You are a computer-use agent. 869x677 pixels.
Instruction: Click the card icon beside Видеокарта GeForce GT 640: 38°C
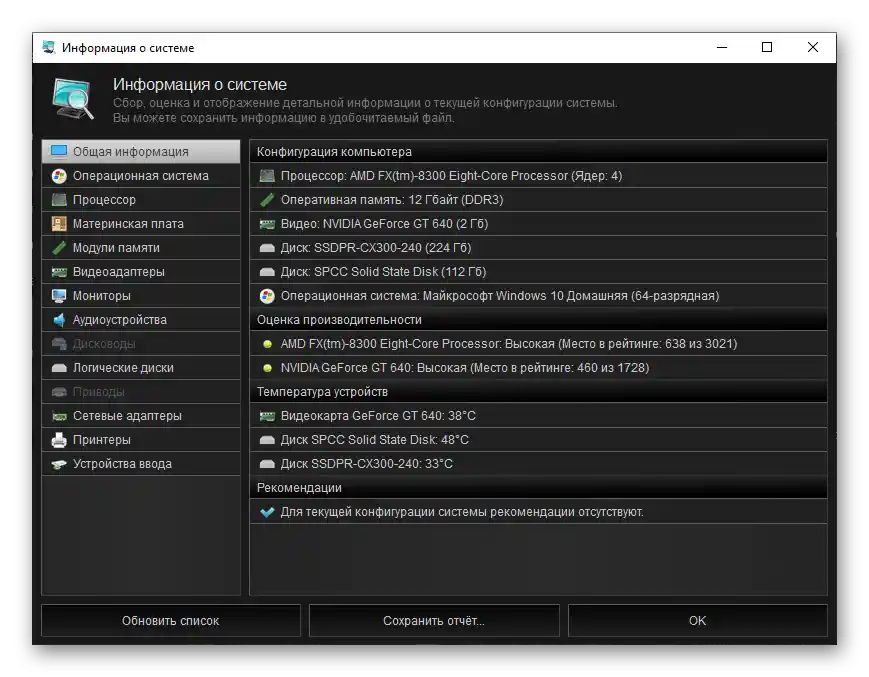(267, 416)
